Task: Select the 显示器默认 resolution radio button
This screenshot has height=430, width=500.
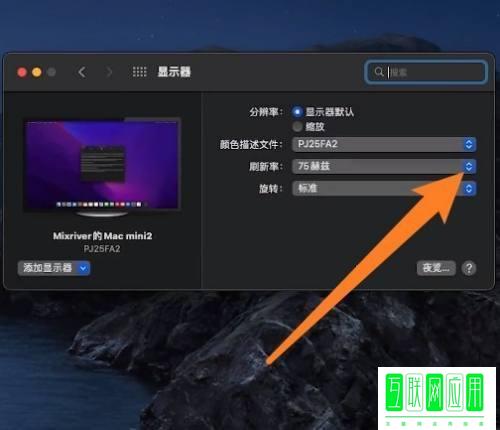Action: tap(297, 112)
